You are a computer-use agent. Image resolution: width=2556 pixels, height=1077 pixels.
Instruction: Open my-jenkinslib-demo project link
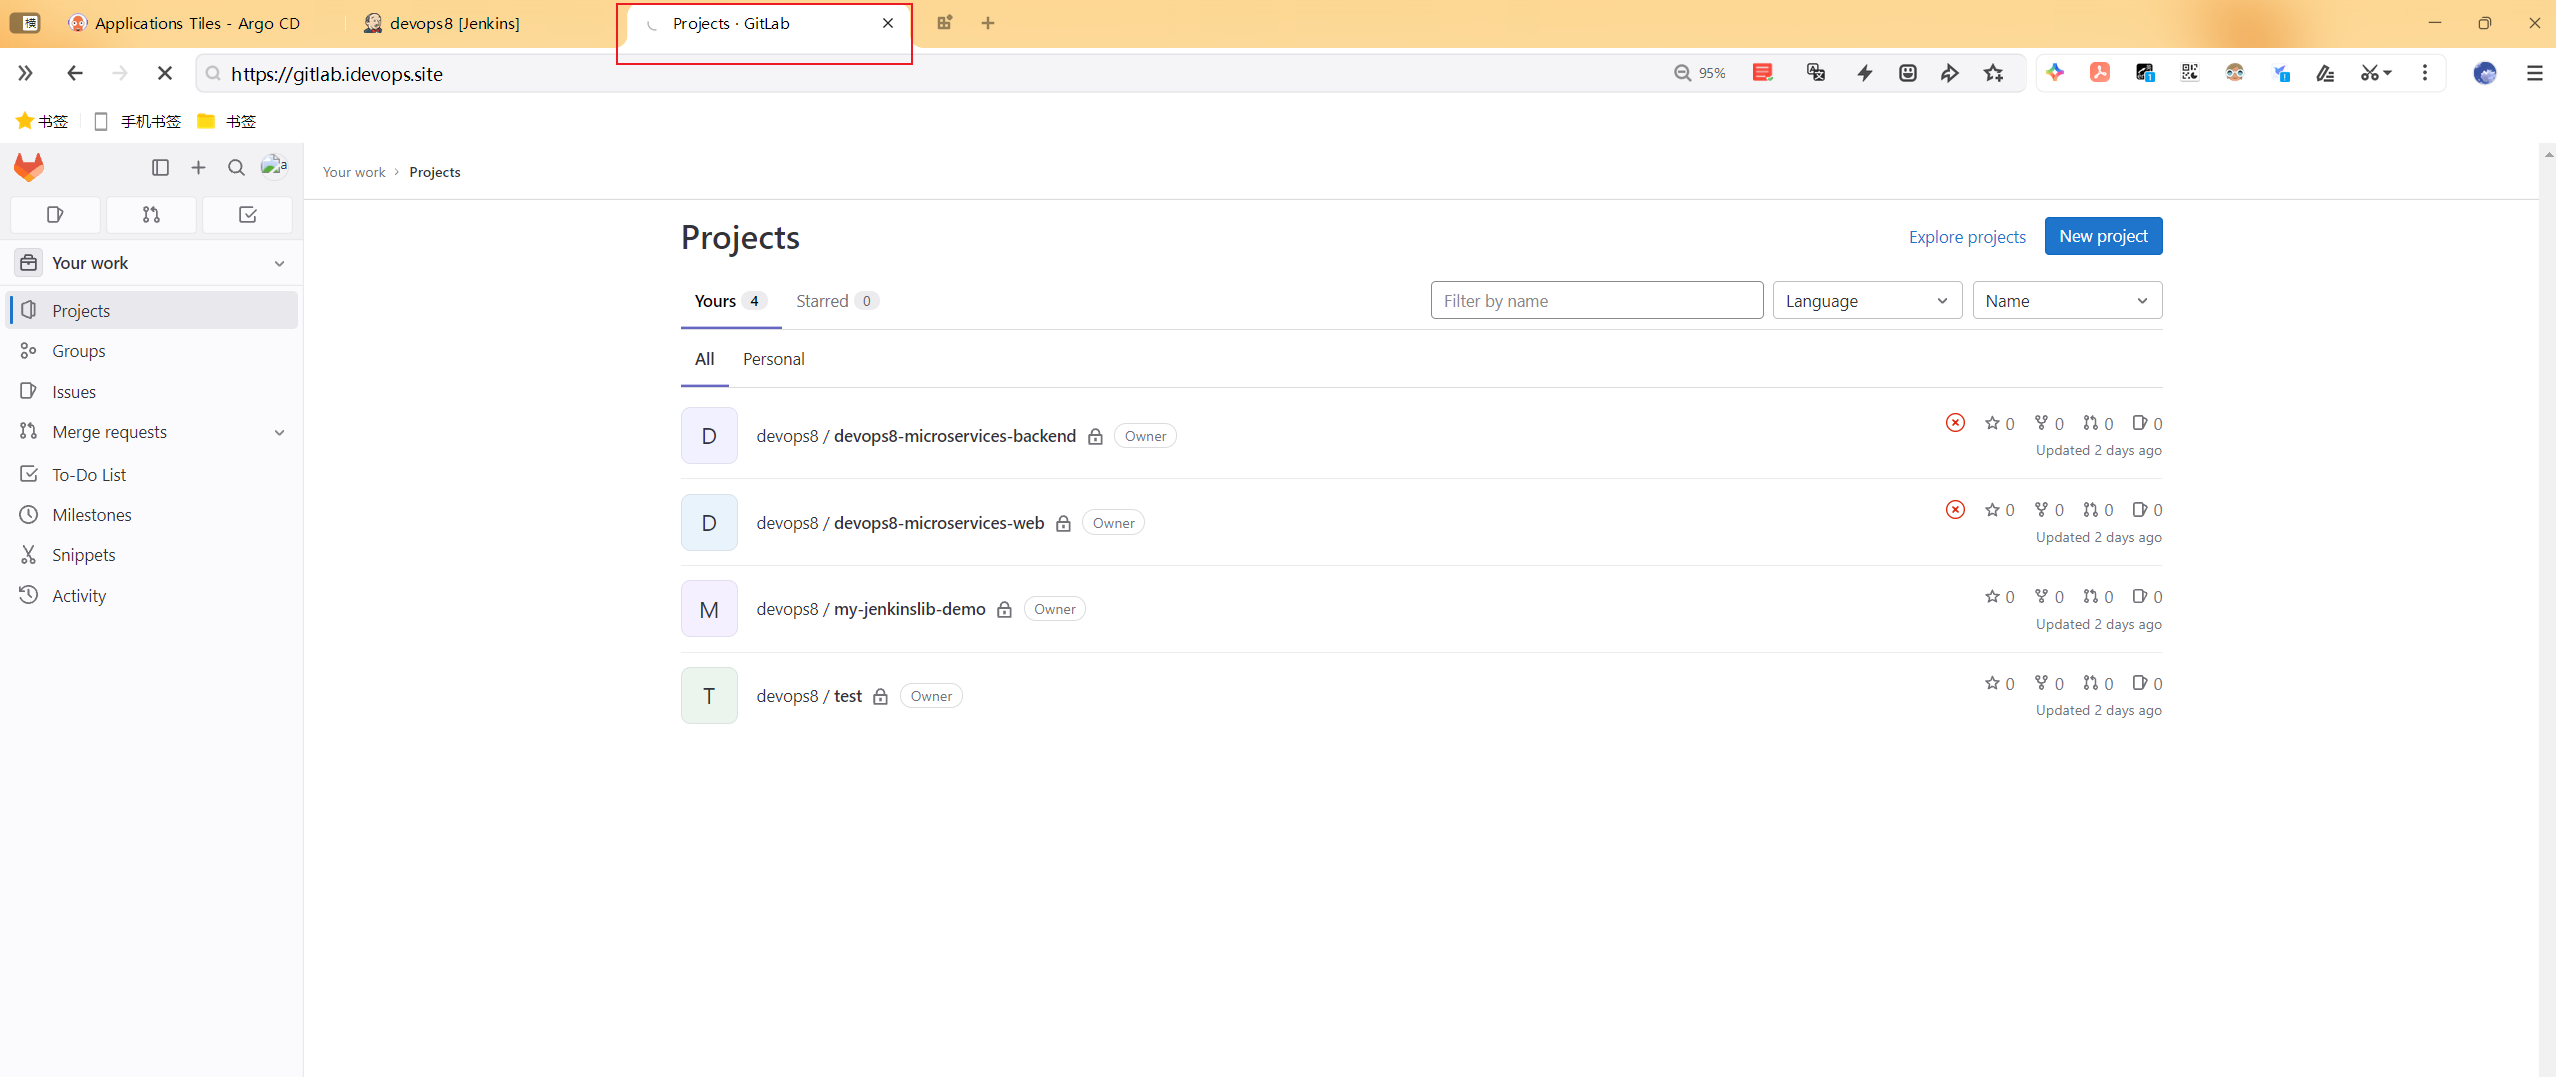click(871, 609)
